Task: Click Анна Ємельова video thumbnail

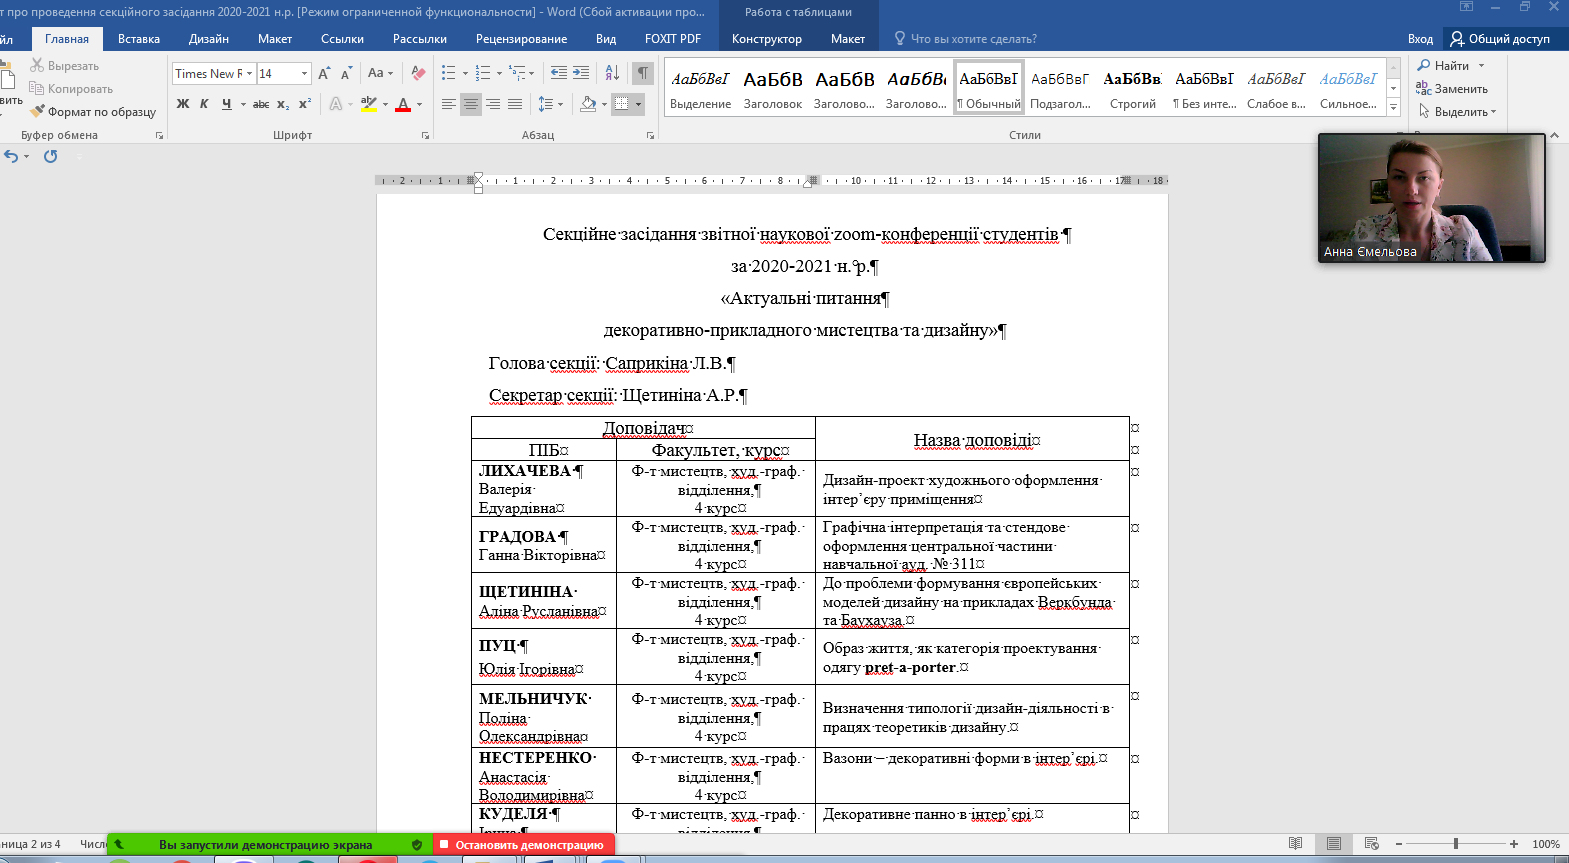Action: point(1431,198)
